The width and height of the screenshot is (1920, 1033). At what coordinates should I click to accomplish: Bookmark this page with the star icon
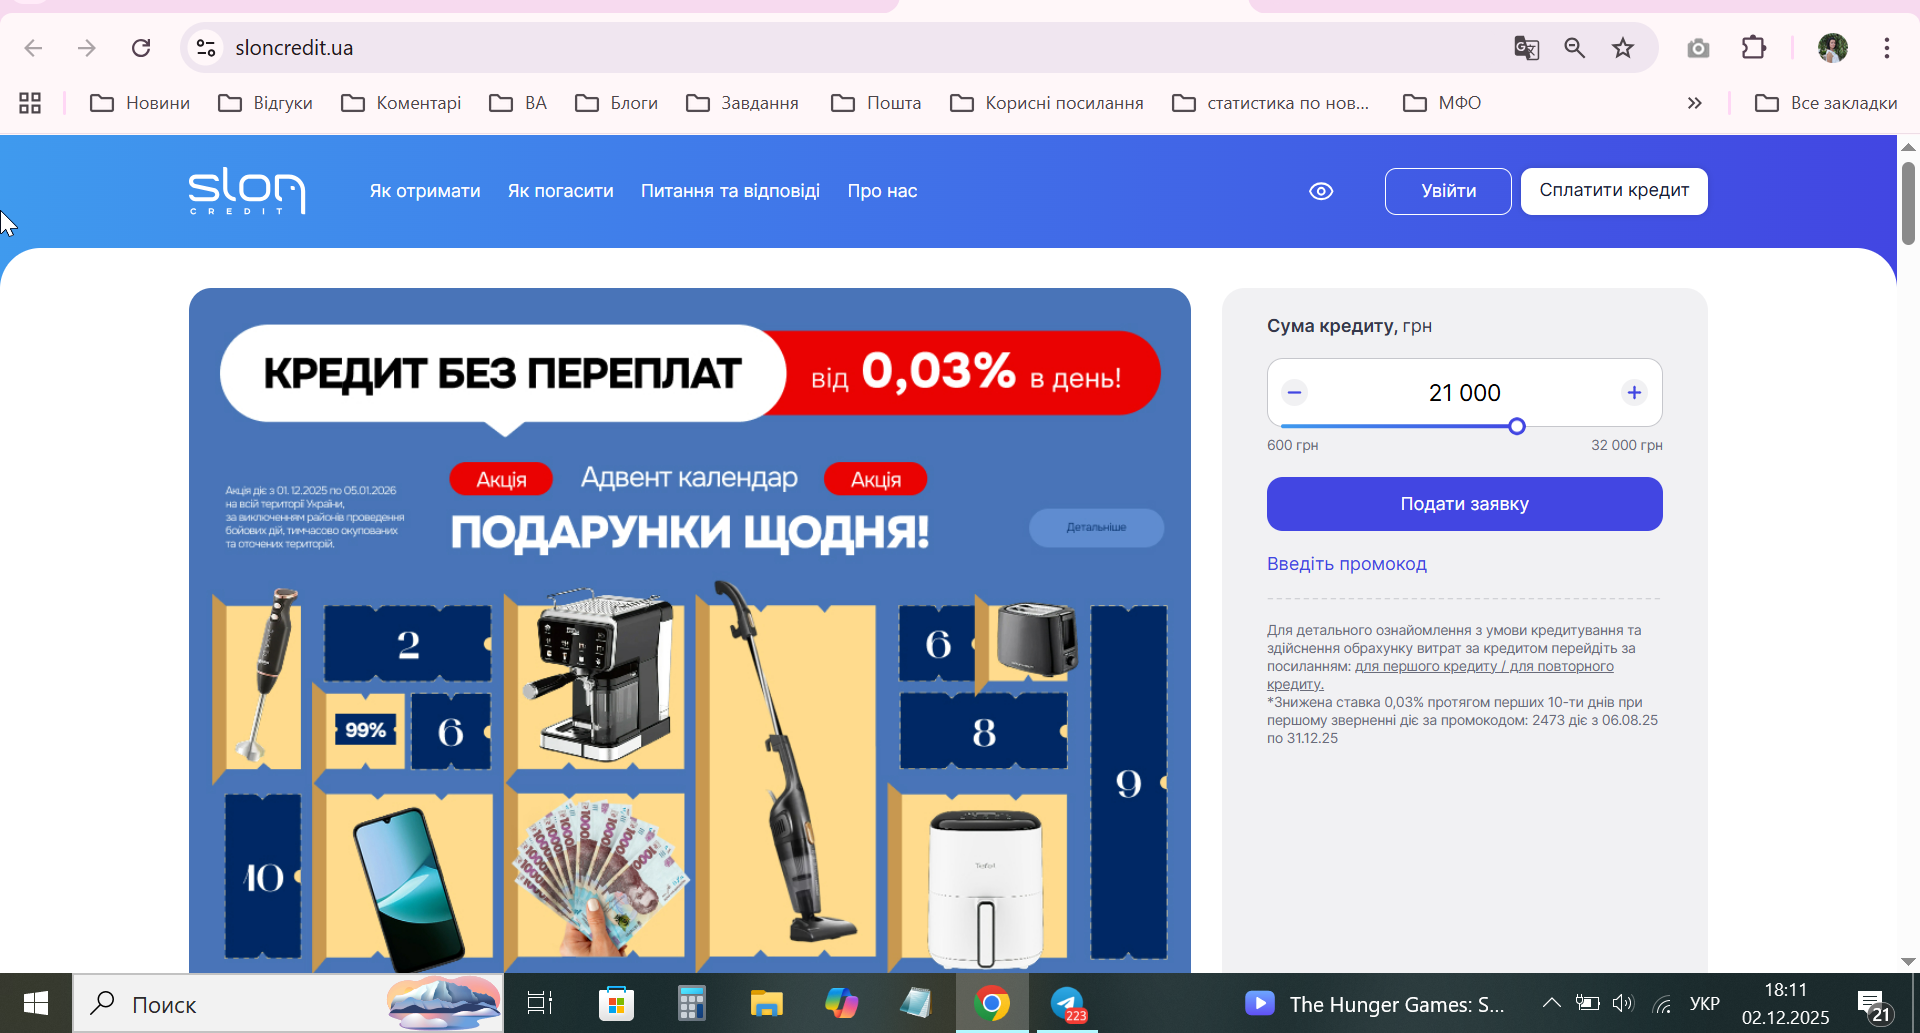[x=1623, y=48]
